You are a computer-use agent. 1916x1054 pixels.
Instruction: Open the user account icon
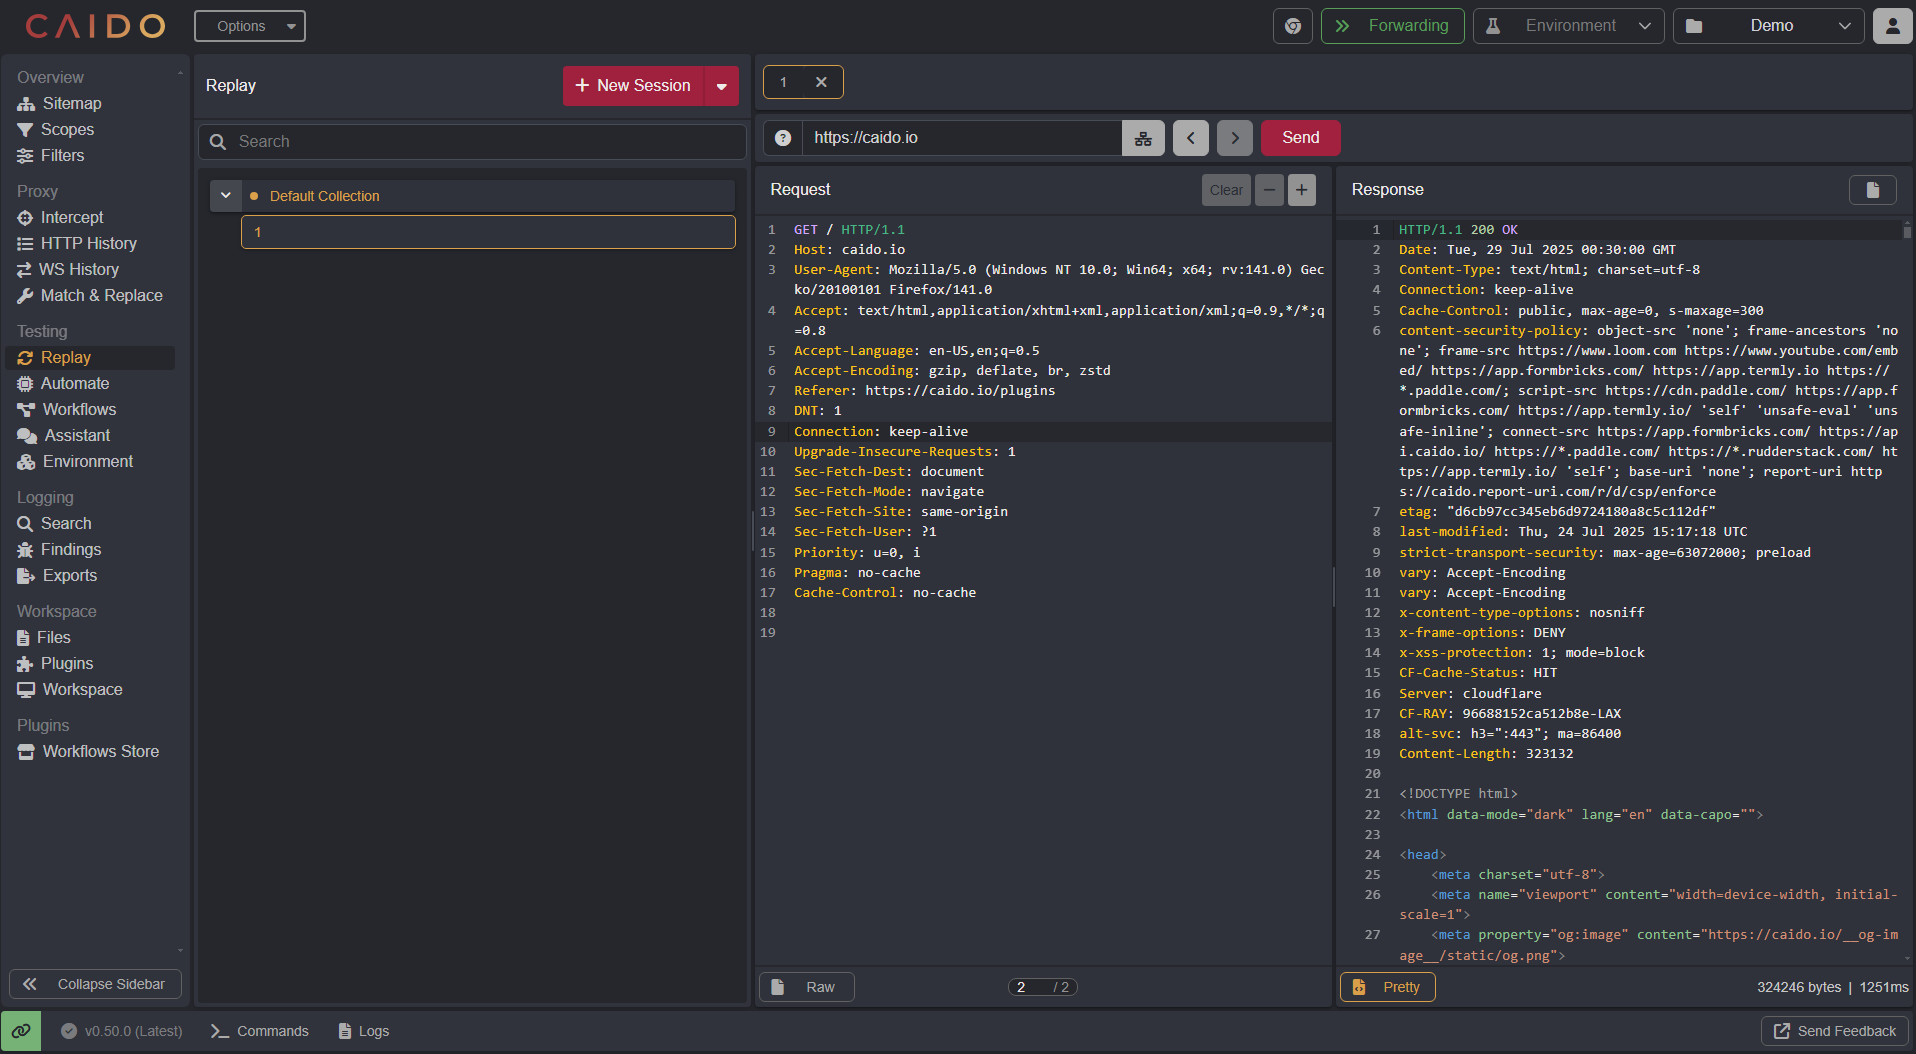coord(1892,26)
